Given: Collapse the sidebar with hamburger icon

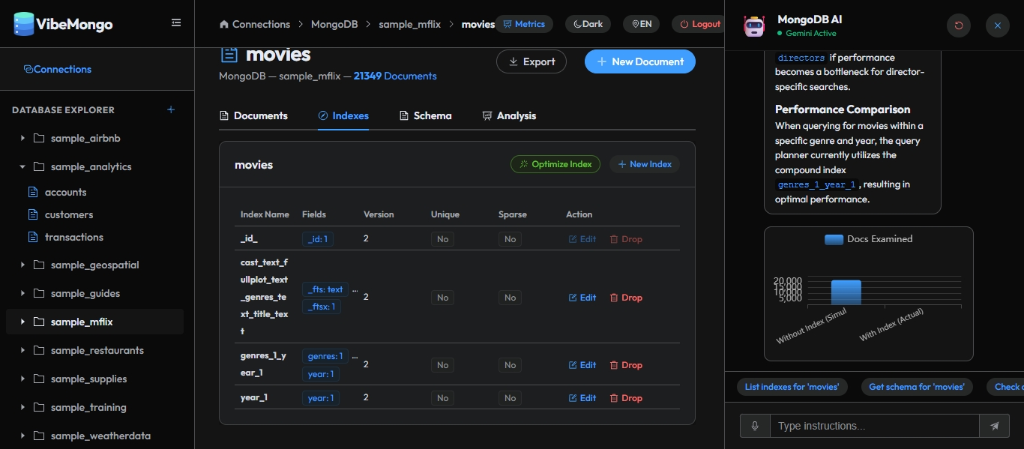Looking at the screenshot, I should [176, 23].
